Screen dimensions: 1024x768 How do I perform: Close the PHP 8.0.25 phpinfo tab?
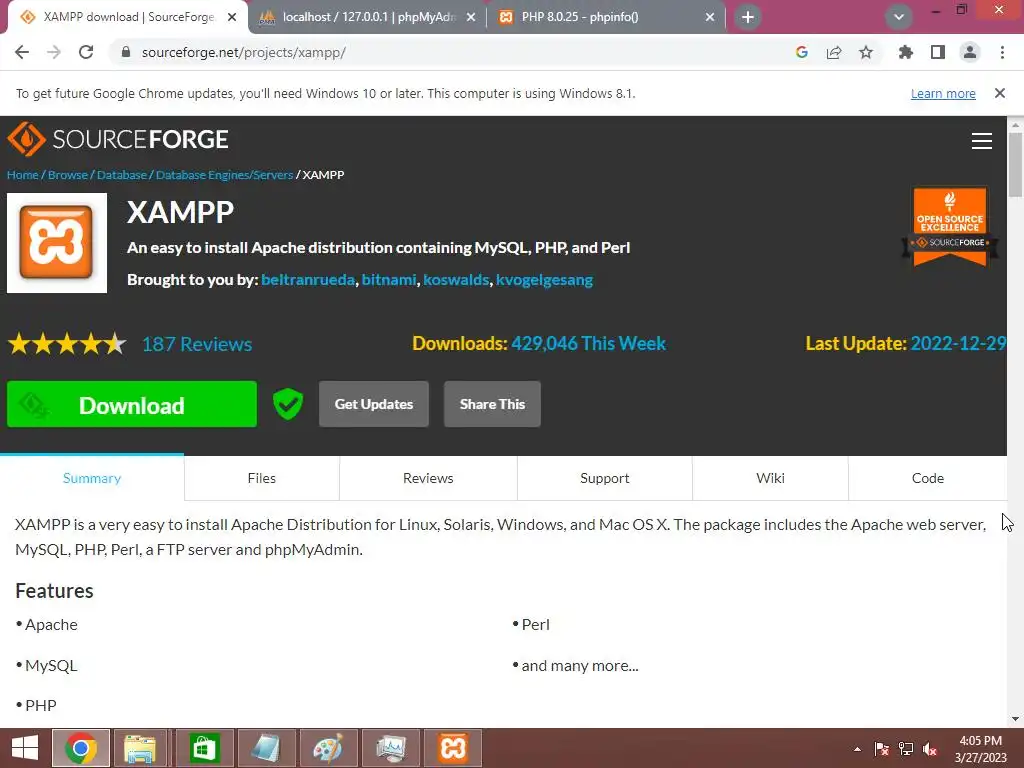(x=710, y=17)
